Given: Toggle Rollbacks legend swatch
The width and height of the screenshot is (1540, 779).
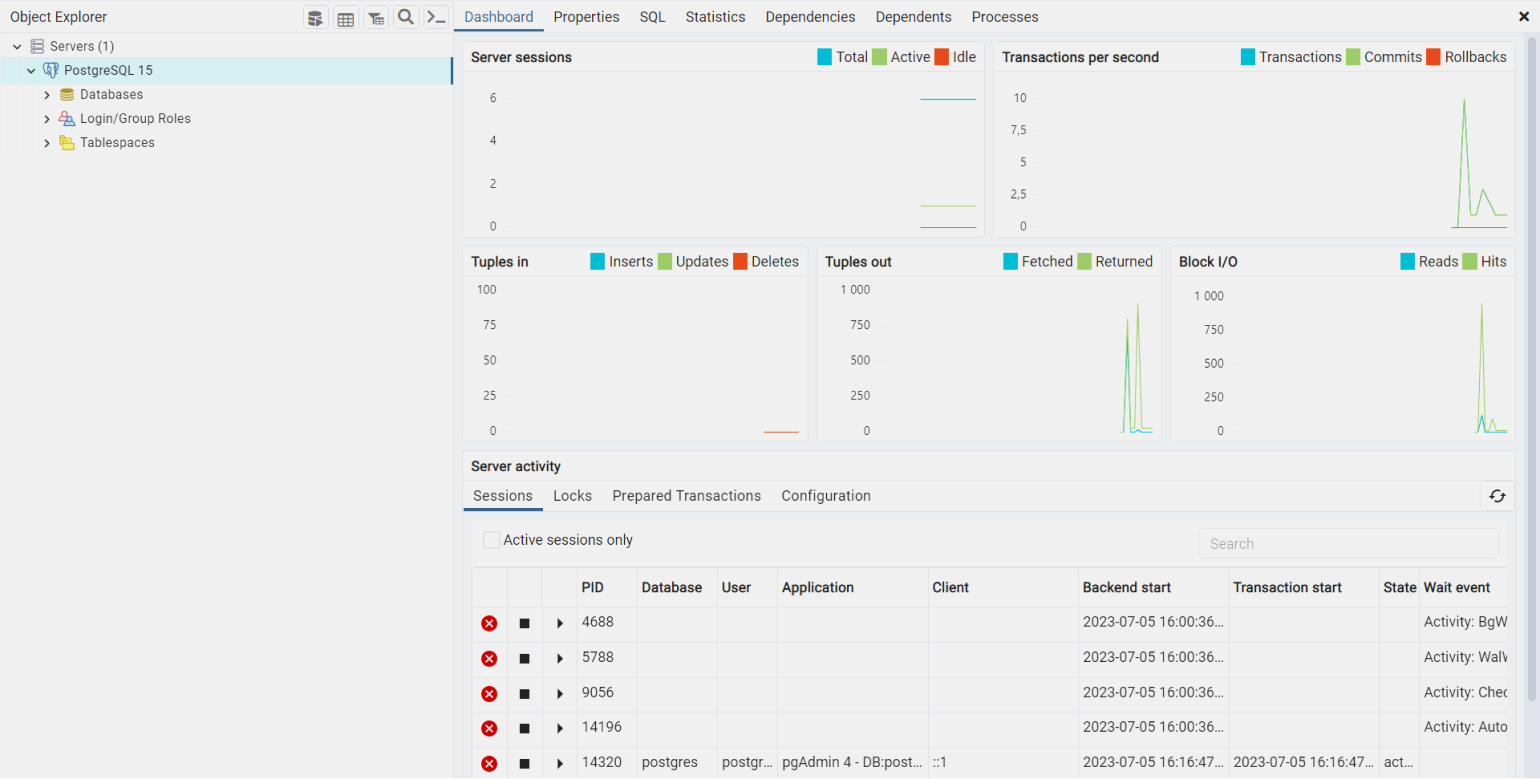Looking at the screenshot, I should [1433, 57].
